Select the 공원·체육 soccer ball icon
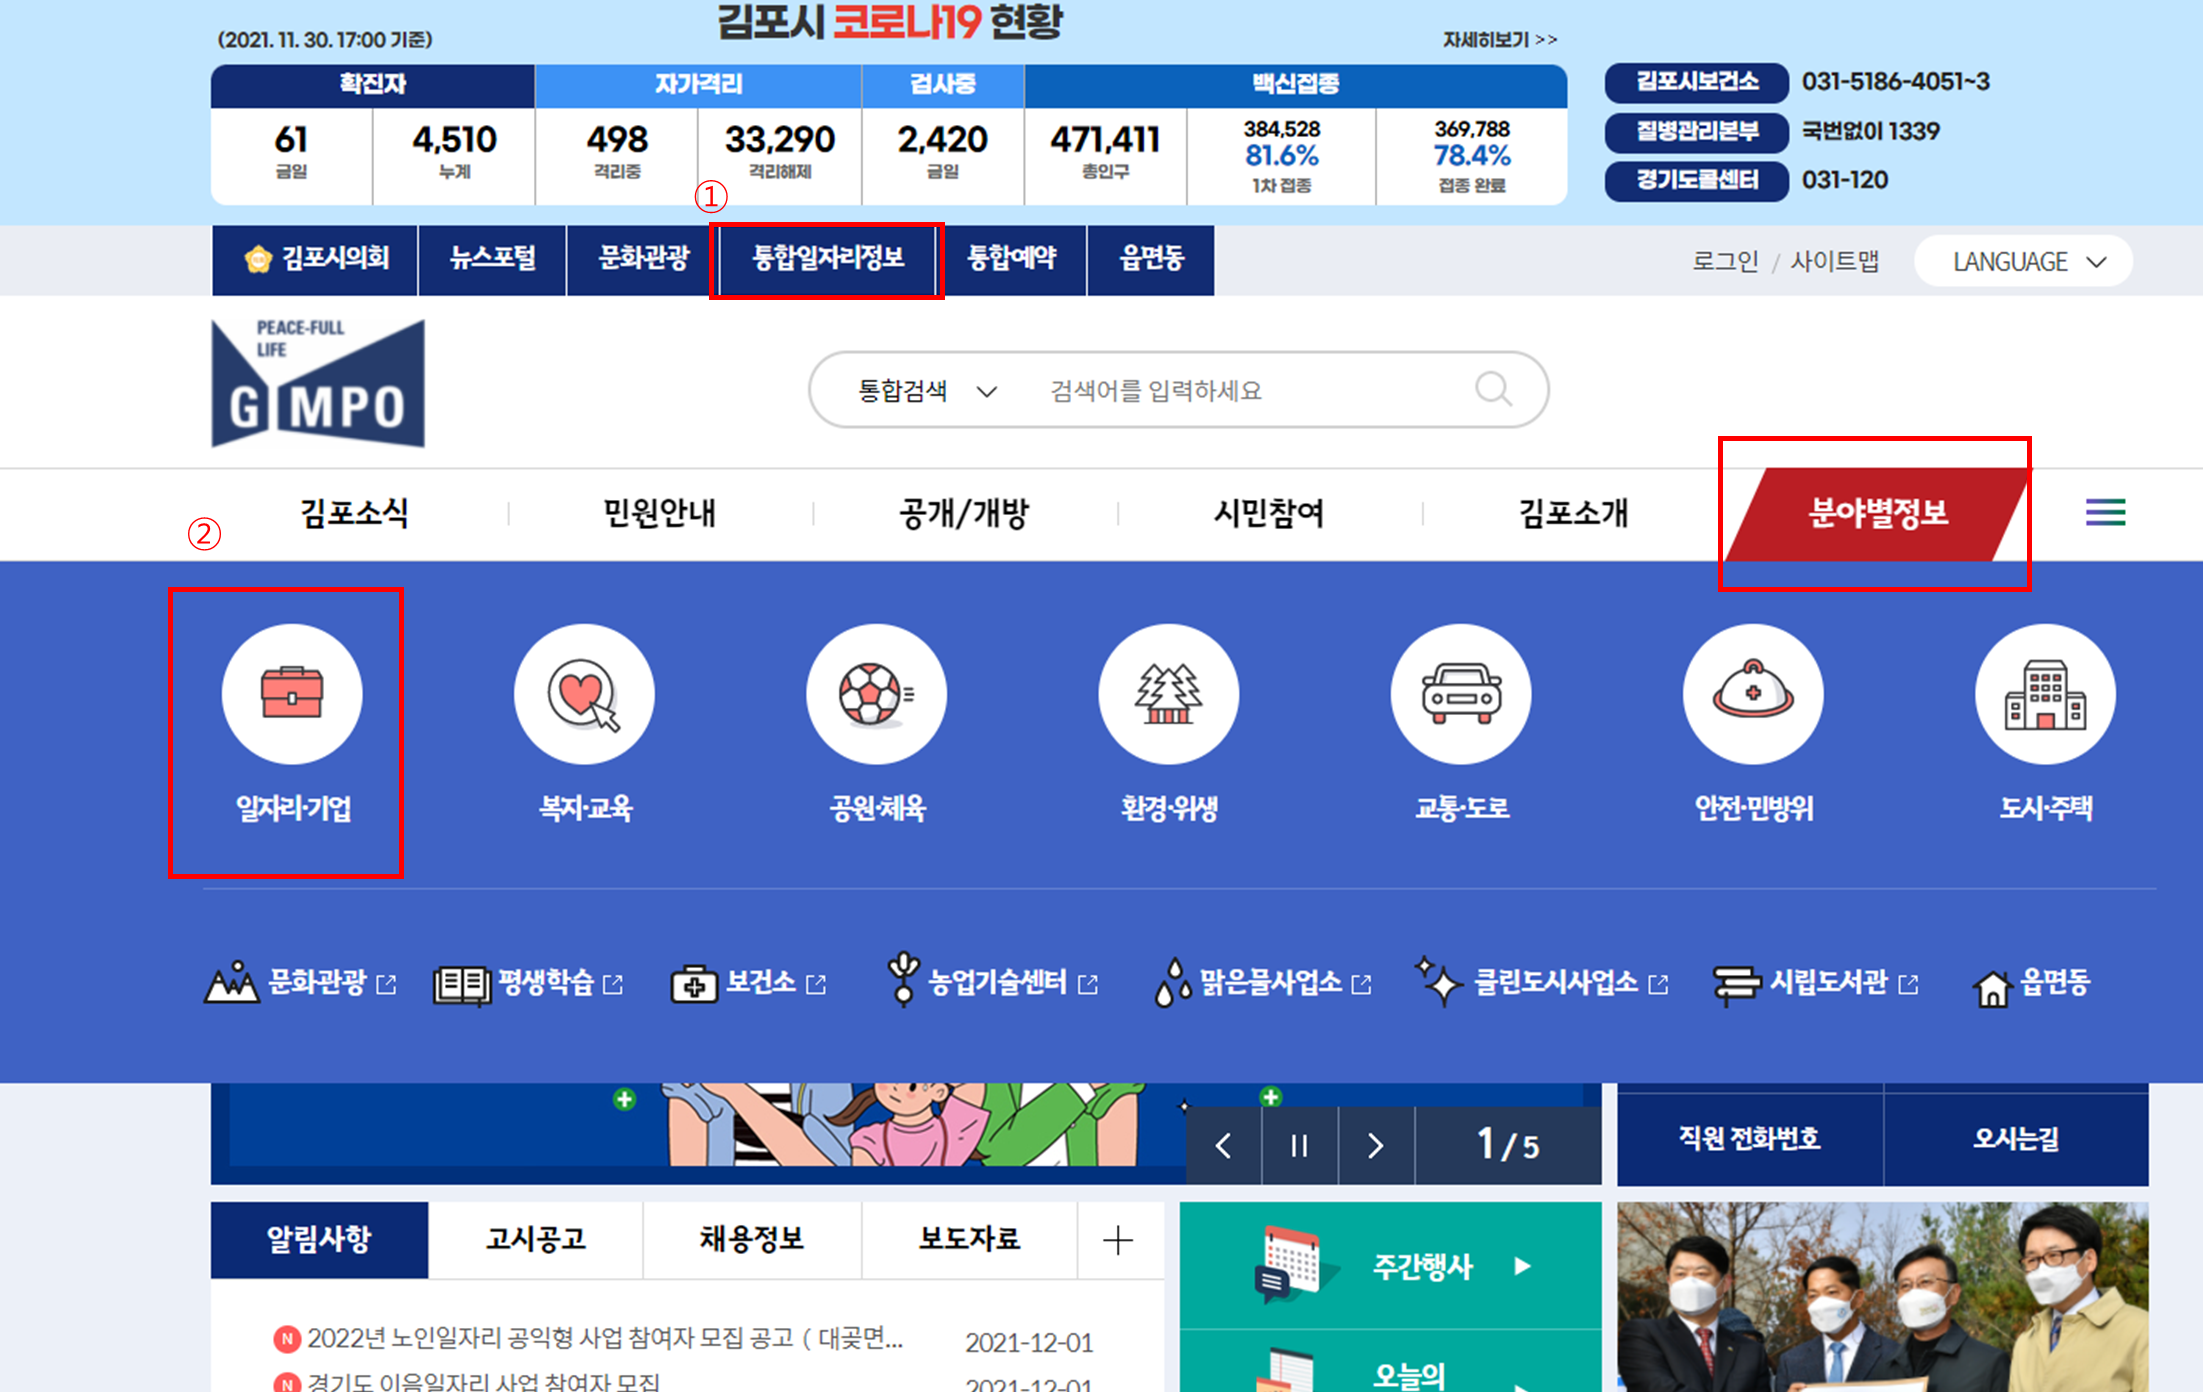Image resolution: width=2203 pixels, height=1392 pixels. click(876, 693)
